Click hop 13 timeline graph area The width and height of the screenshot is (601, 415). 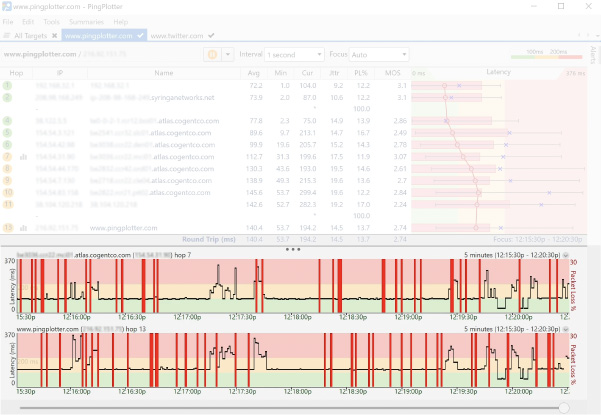click(x=293, y=360)
